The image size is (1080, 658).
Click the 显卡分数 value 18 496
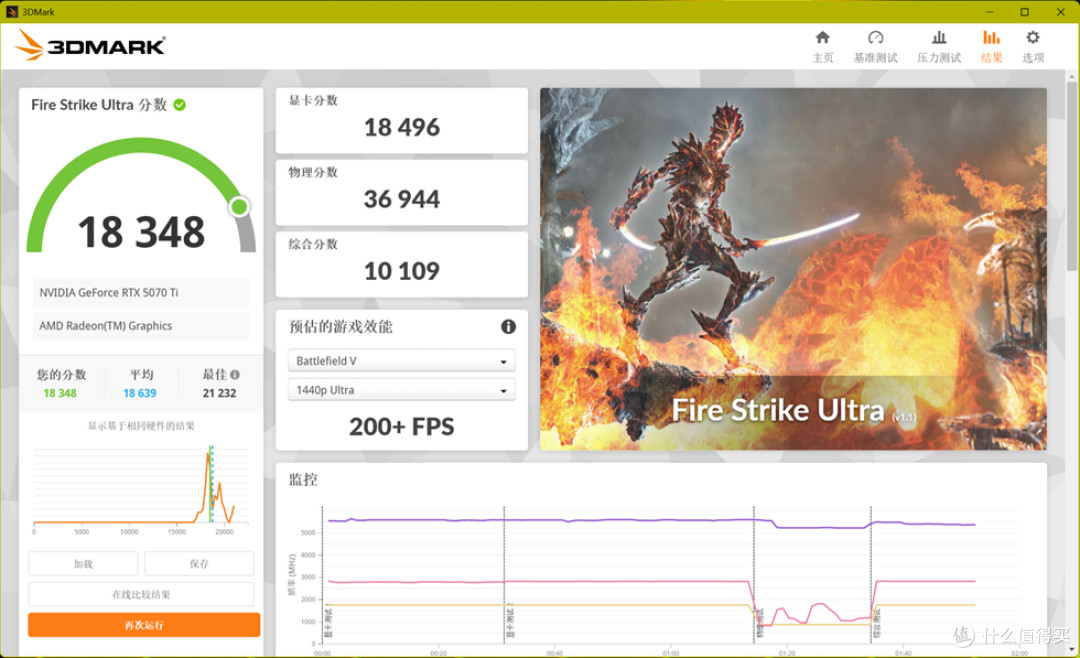pos(402,127)
